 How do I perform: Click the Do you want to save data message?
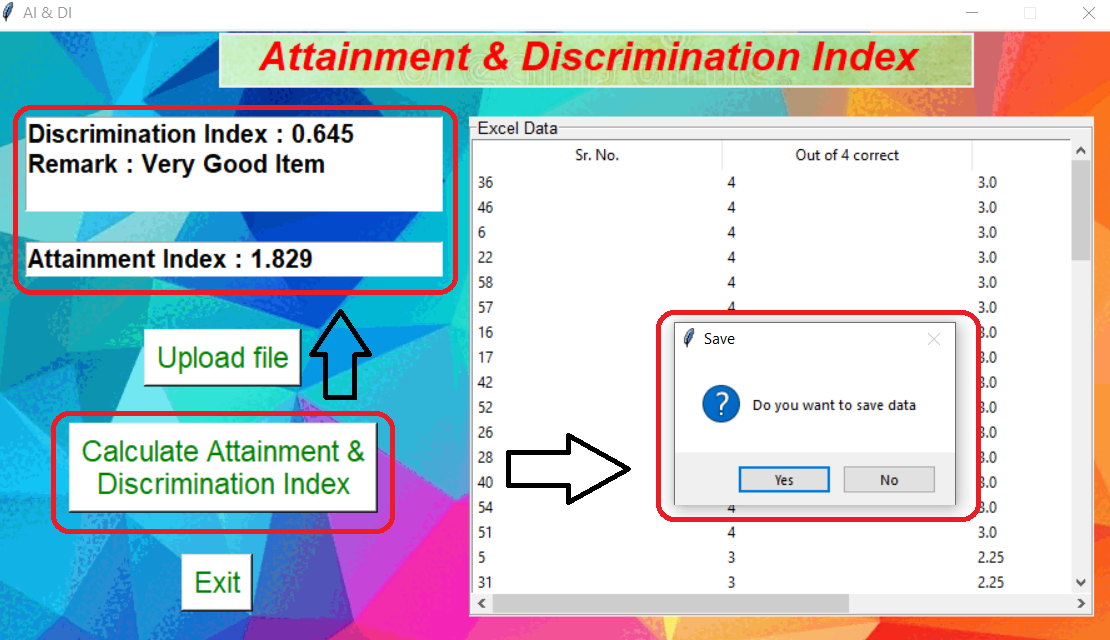tap(834, 406)
